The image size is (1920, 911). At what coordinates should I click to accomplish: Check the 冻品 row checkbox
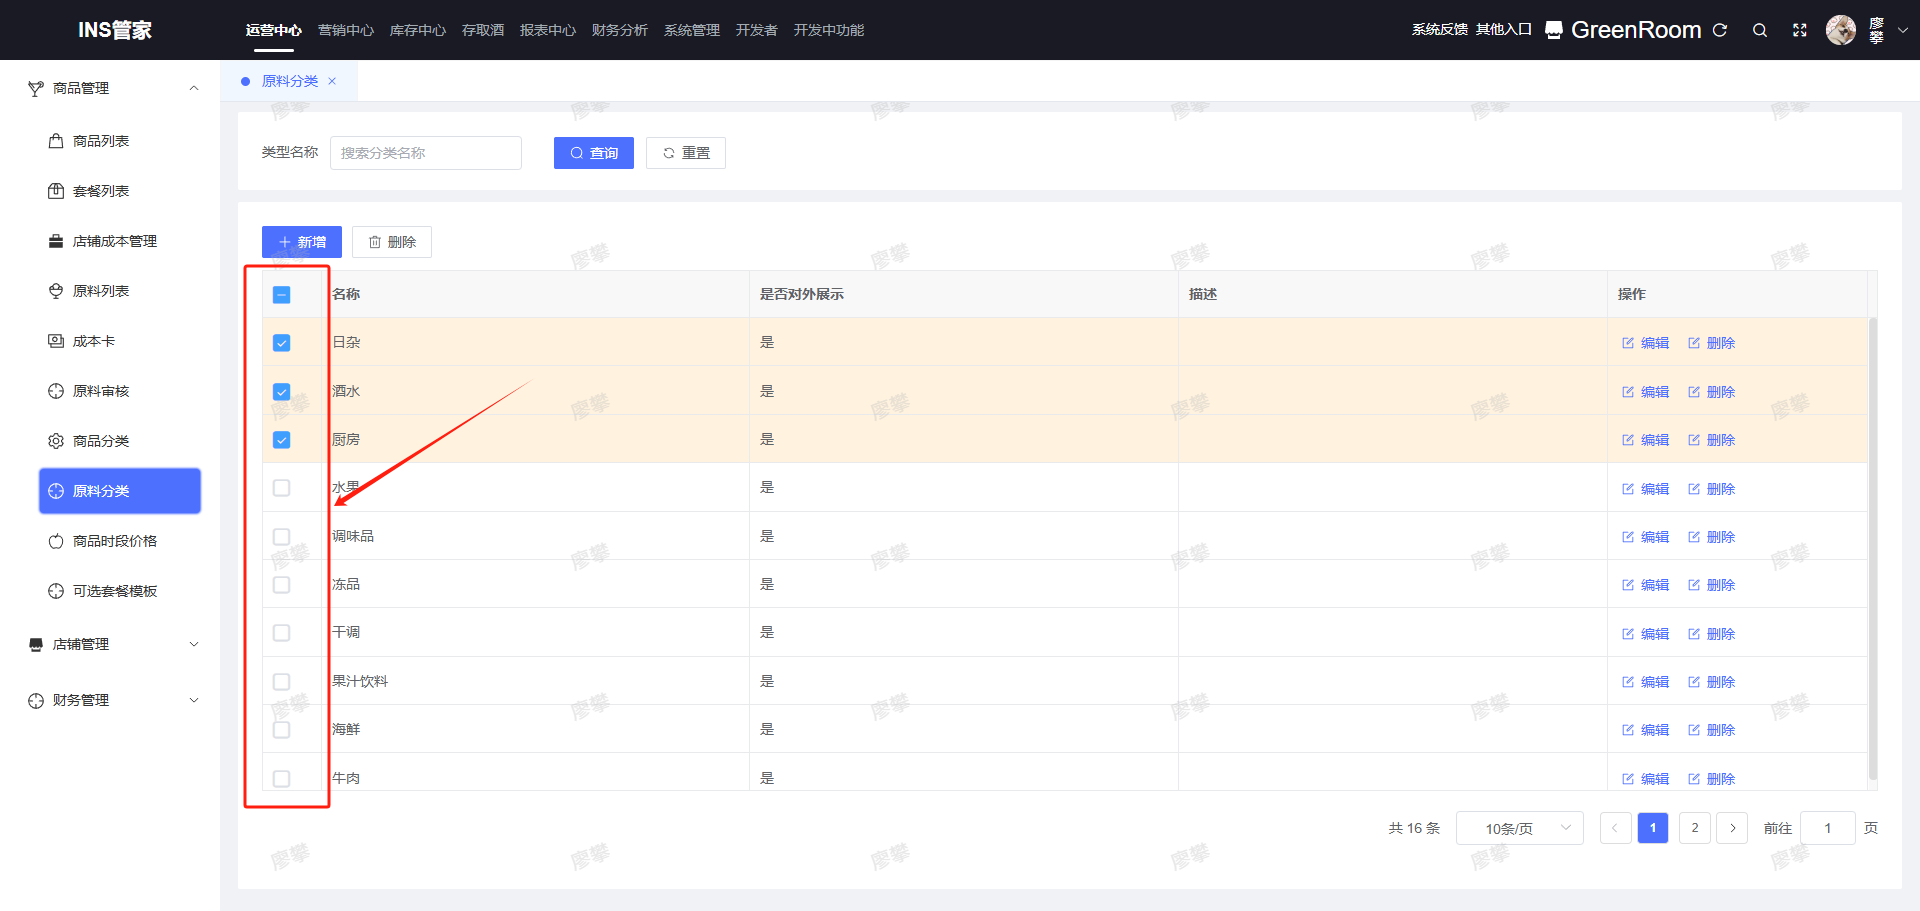(282, 585)
